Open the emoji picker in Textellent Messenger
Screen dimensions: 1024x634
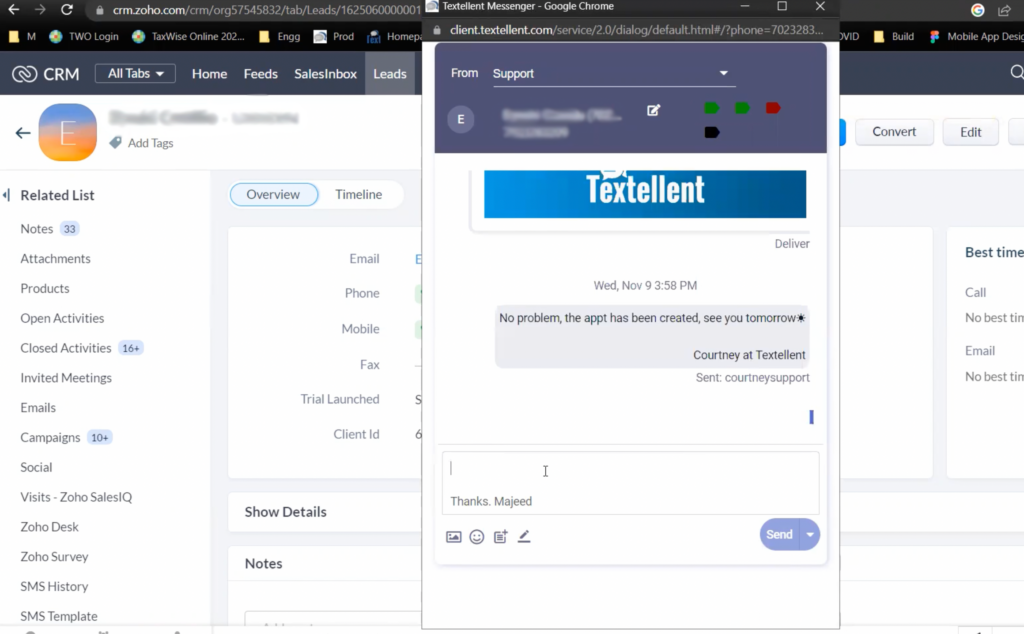(x=477, y=537)
